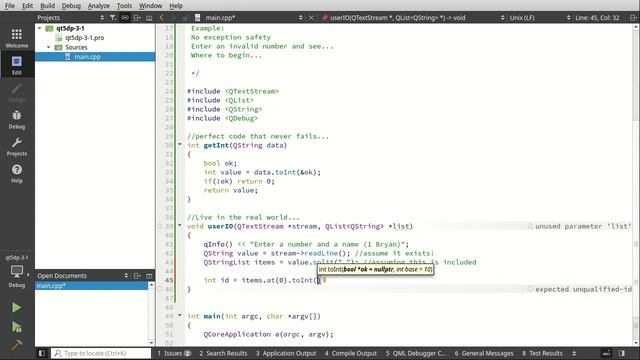Open the Help menu
640x360 pixels.
176,6
